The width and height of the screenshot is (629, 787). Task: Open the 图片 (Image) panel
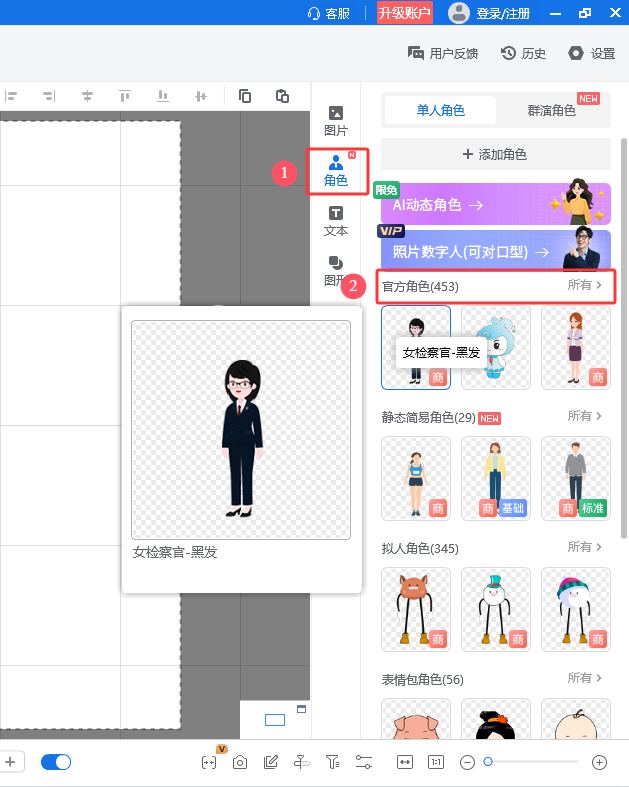[336, 121]
